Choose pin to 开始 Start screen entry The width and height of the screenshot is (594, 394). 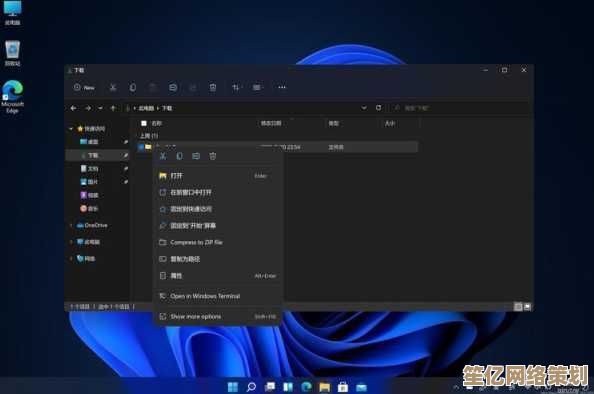point(218,226)
